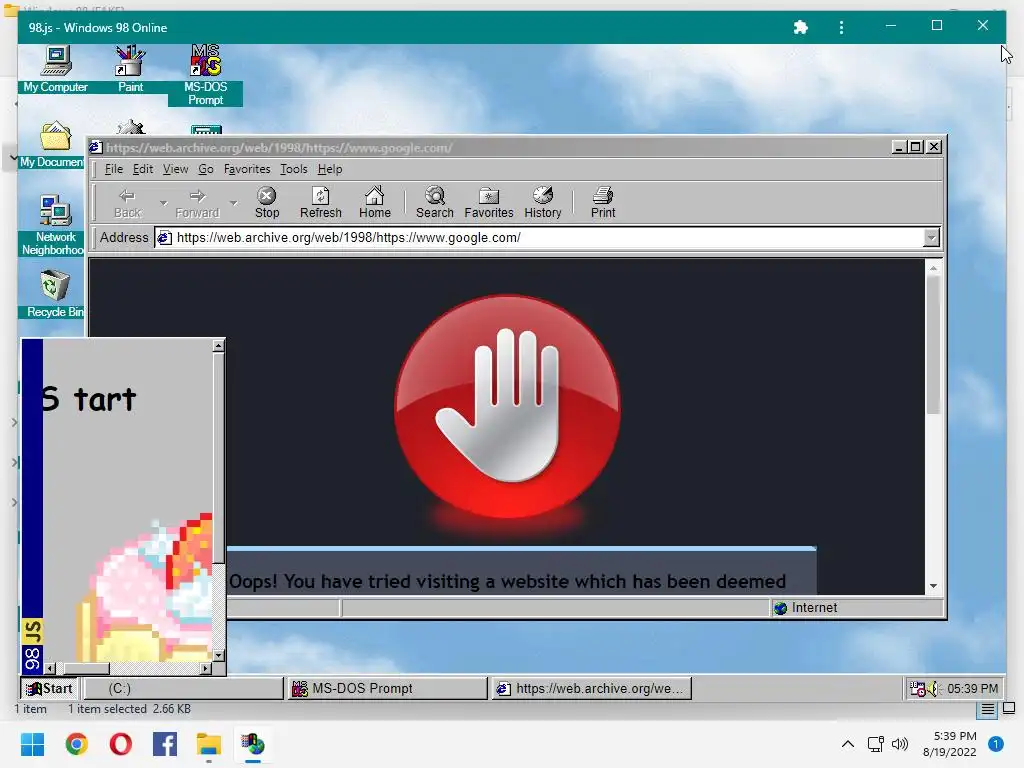Viewport: 1024px width, 768px height.
Task: Click Start panel scroll down arrow
Action: click(219, 655)
